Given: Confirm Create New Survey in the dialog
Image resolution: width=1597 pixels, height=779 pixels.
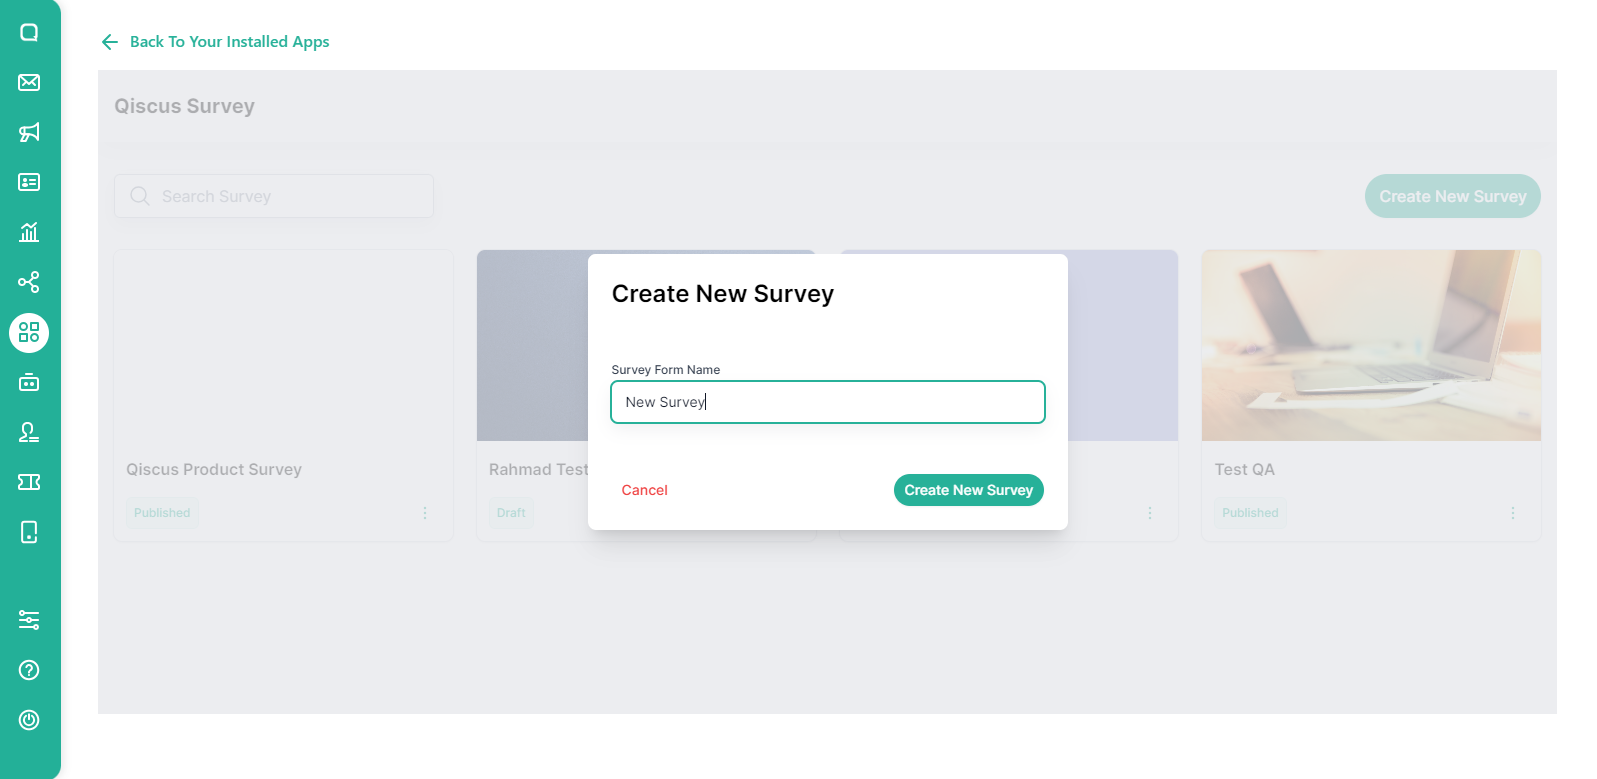Looking at the screenshot, I should (969, 490).
